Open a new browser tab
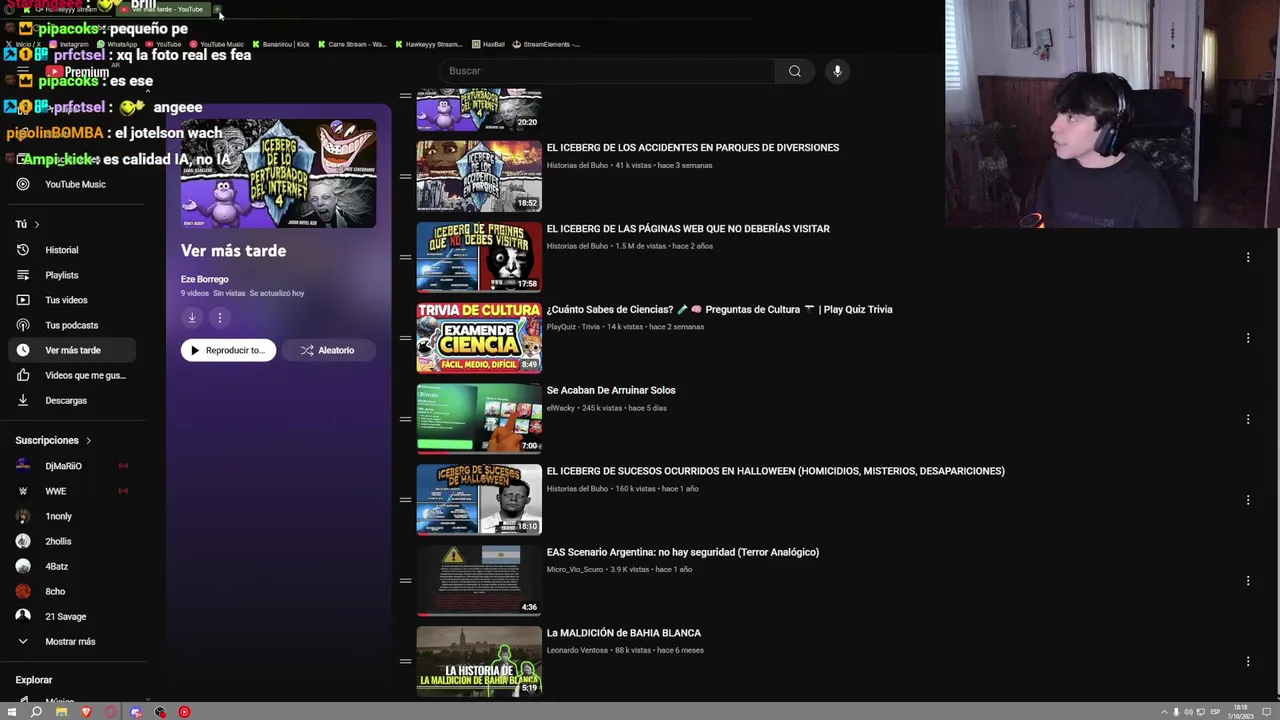This screenshot has width=1280, height=720. point(218,9)
